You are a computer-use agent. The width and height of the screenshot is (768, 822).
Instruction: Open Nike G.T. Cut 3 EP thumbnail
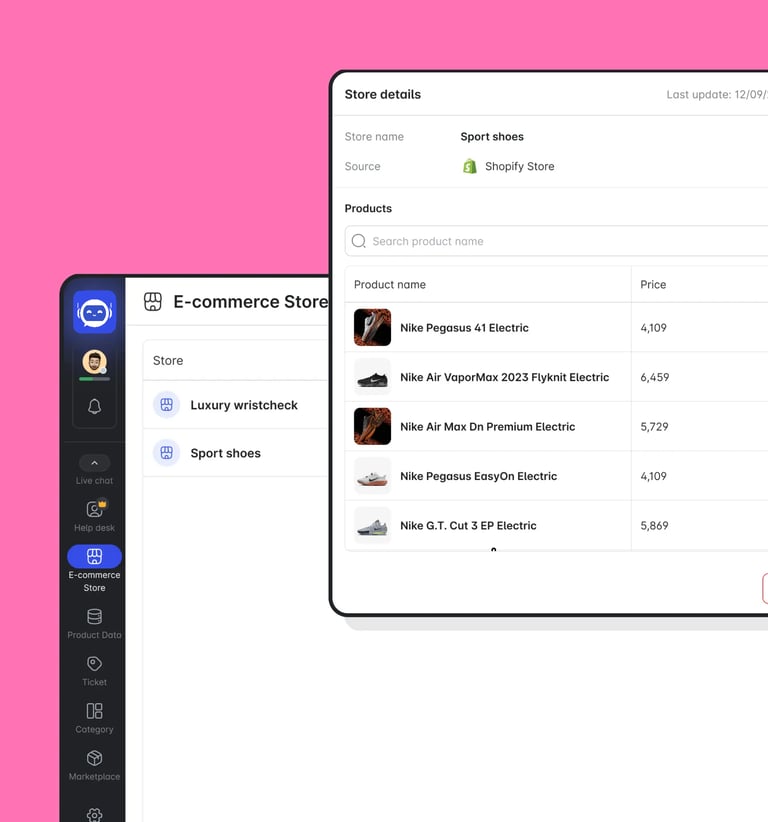372,525
